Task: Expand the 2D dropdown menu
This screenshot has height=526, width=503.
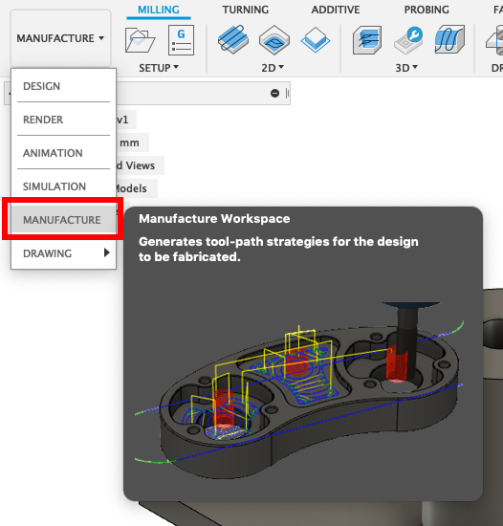Action: tap(272, 68)
